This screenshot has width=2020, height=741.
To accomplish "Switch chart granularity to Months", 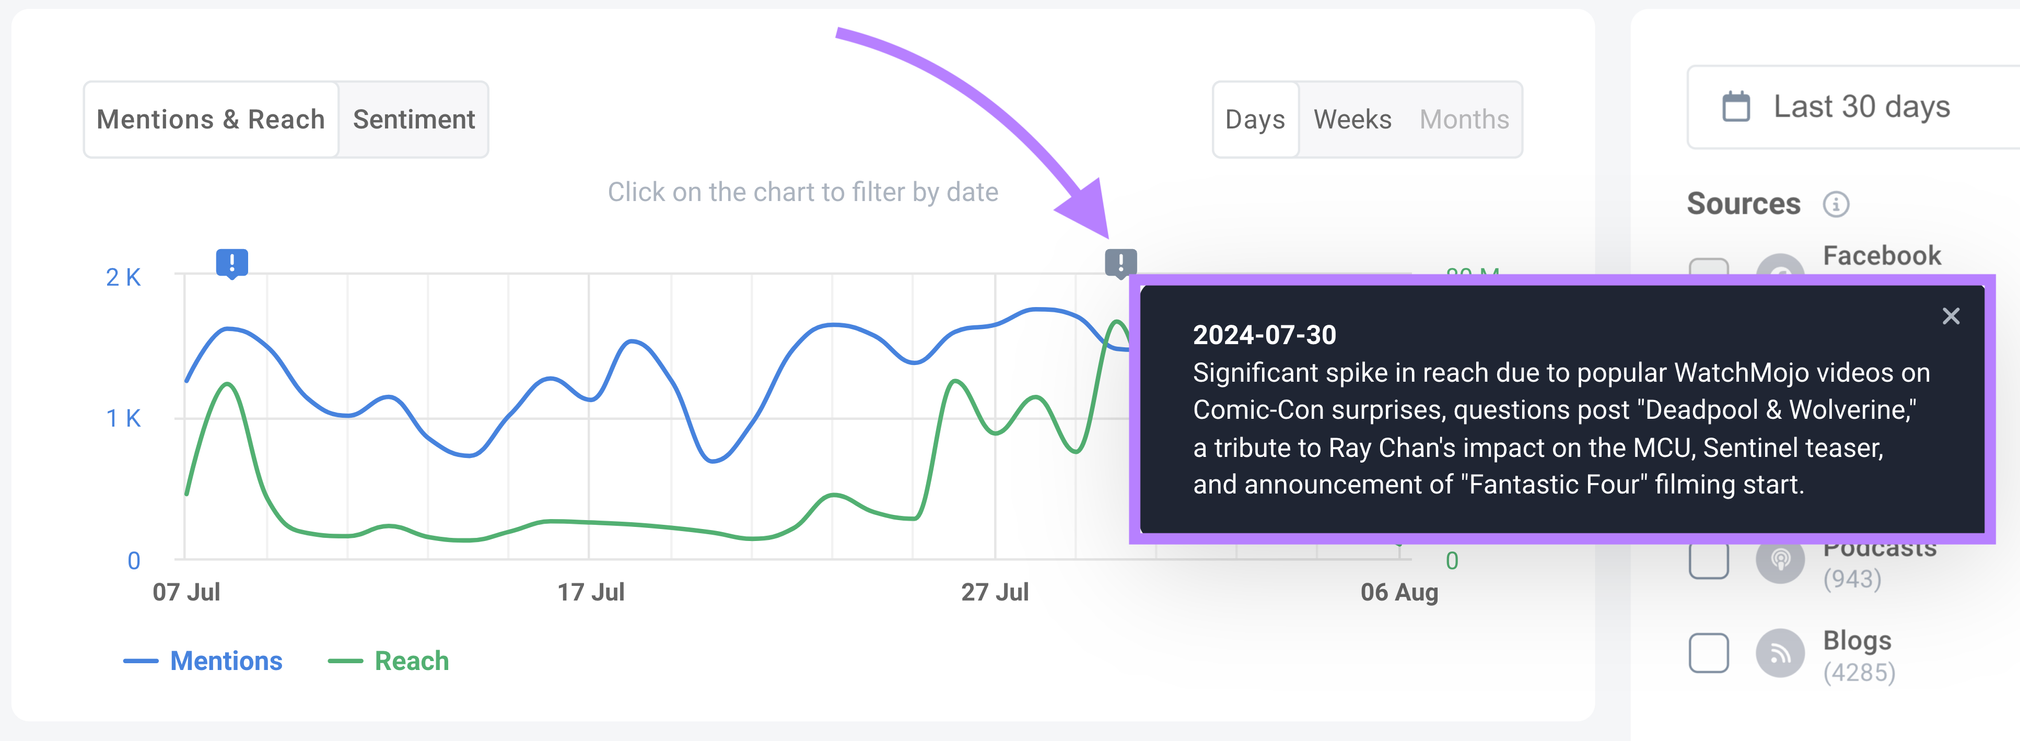I will tap(1463, 119).
